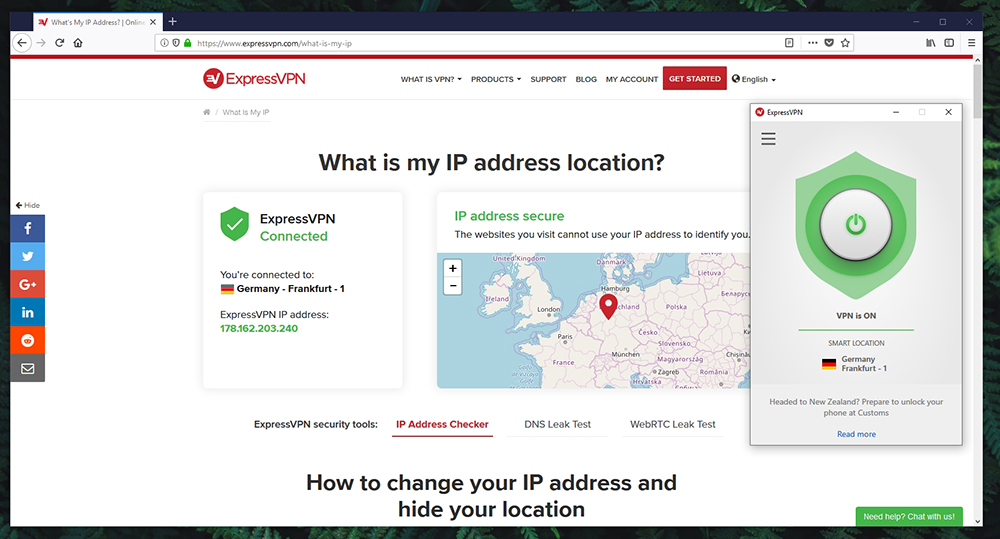Share page on Twitter
This screenshot has width=1000, height=539.
27,256
